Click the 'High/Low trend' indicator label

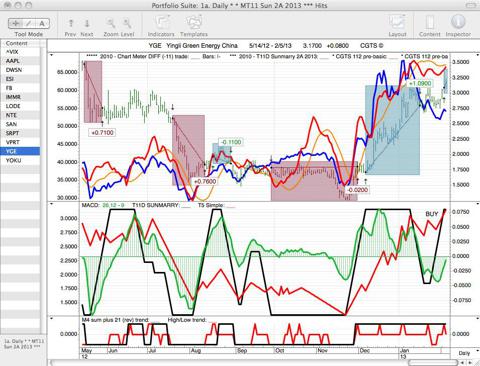(187, 320)
